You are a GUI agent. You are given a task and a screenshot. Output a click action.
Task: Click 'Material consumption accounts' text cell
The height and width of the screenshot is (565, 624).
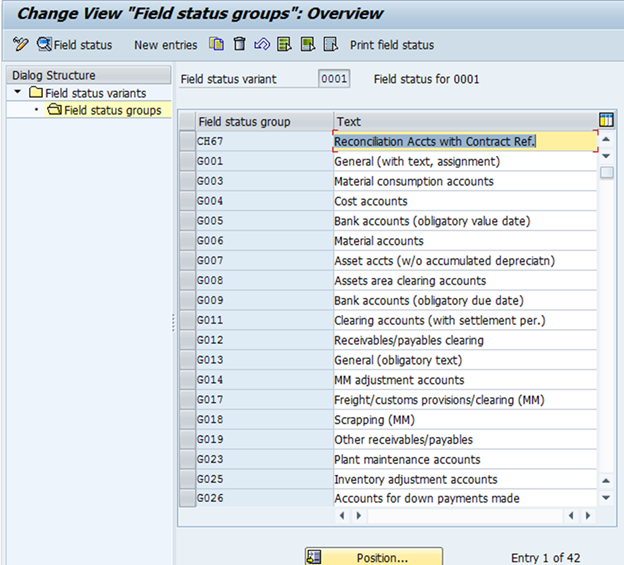pyautogui.click(x=465, y=181)
